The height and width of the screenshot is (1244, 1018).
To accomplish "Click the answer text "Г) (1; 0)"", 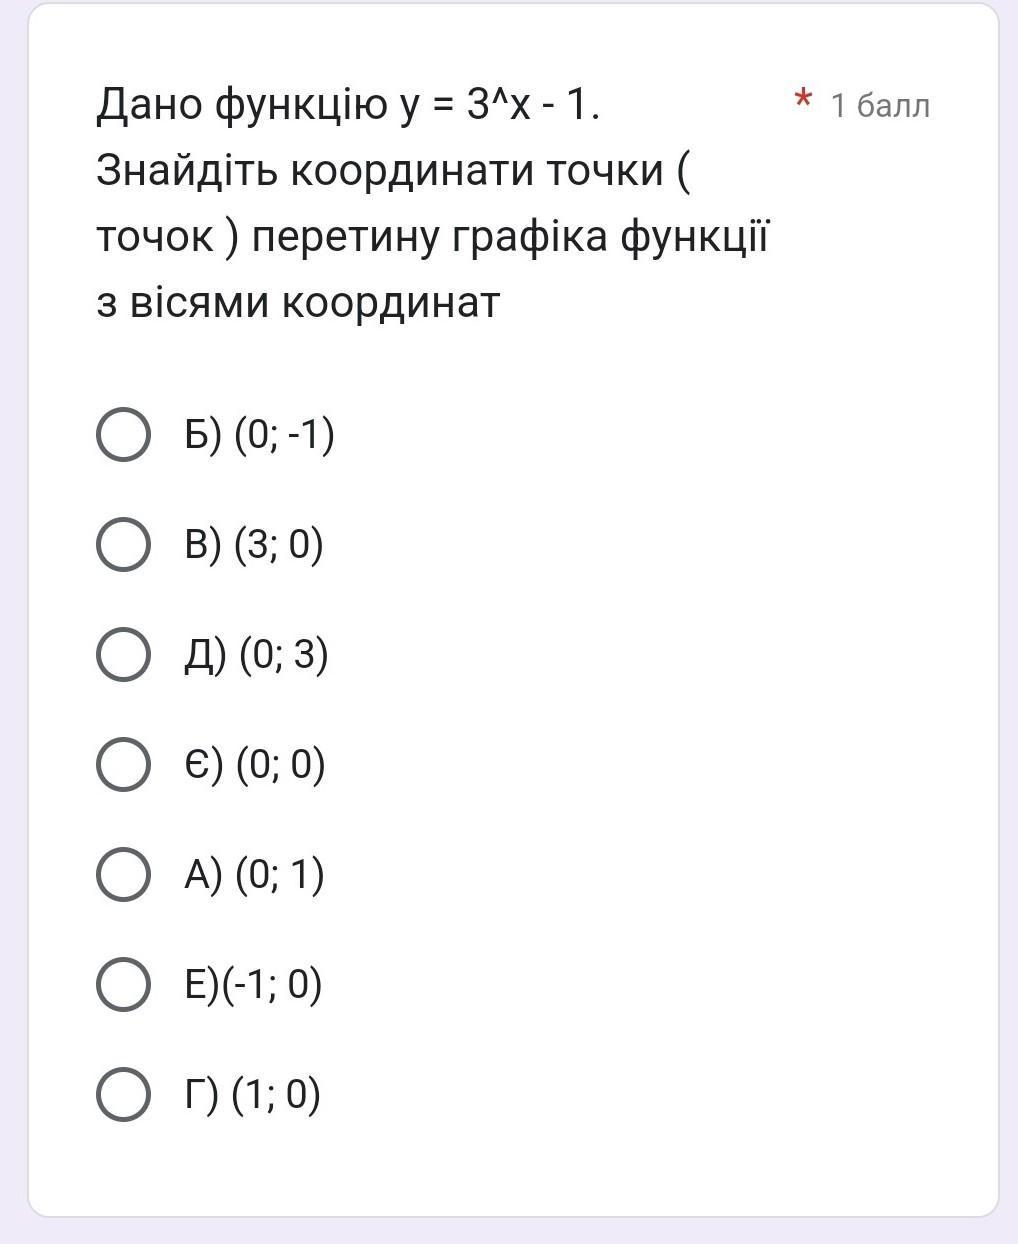I will (252, 1095).
